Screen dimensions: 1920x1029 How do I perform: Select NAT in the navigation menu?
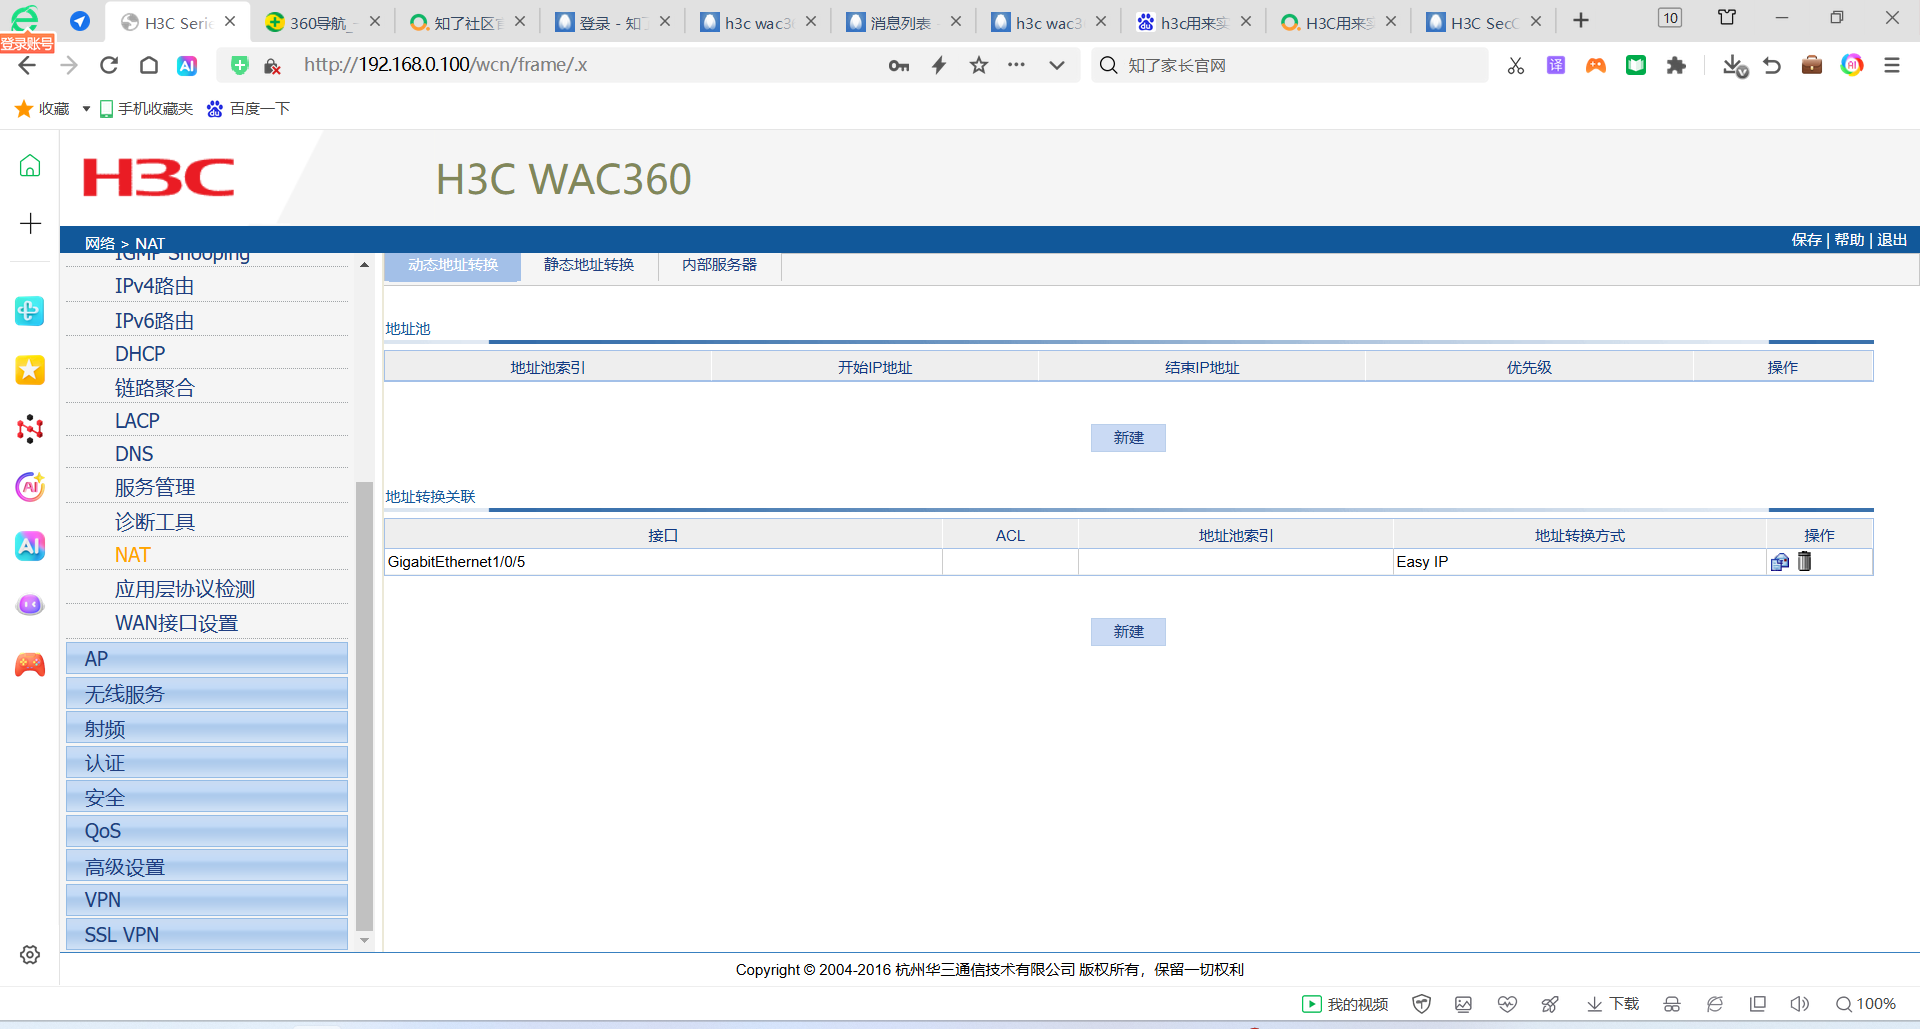pos(133,555)
